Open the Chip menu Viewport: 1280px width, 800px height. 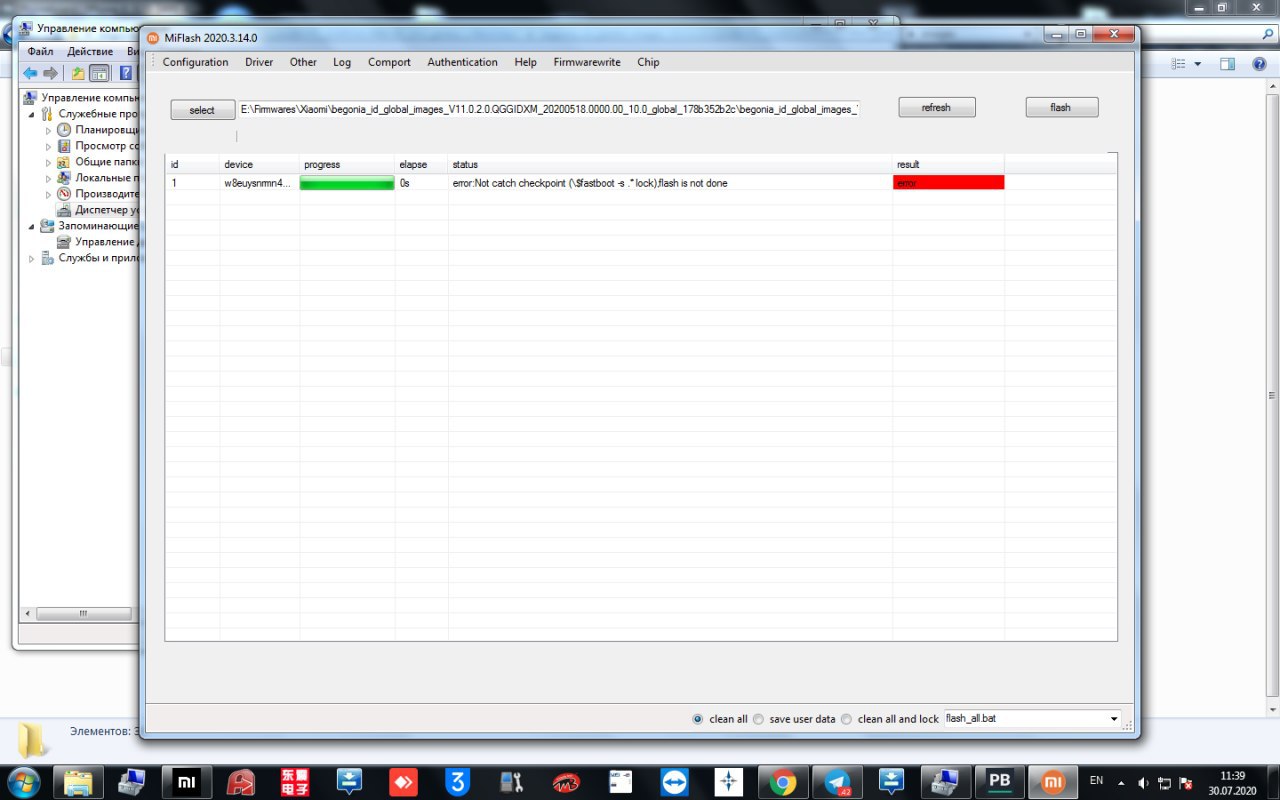[x=648, y=62]
